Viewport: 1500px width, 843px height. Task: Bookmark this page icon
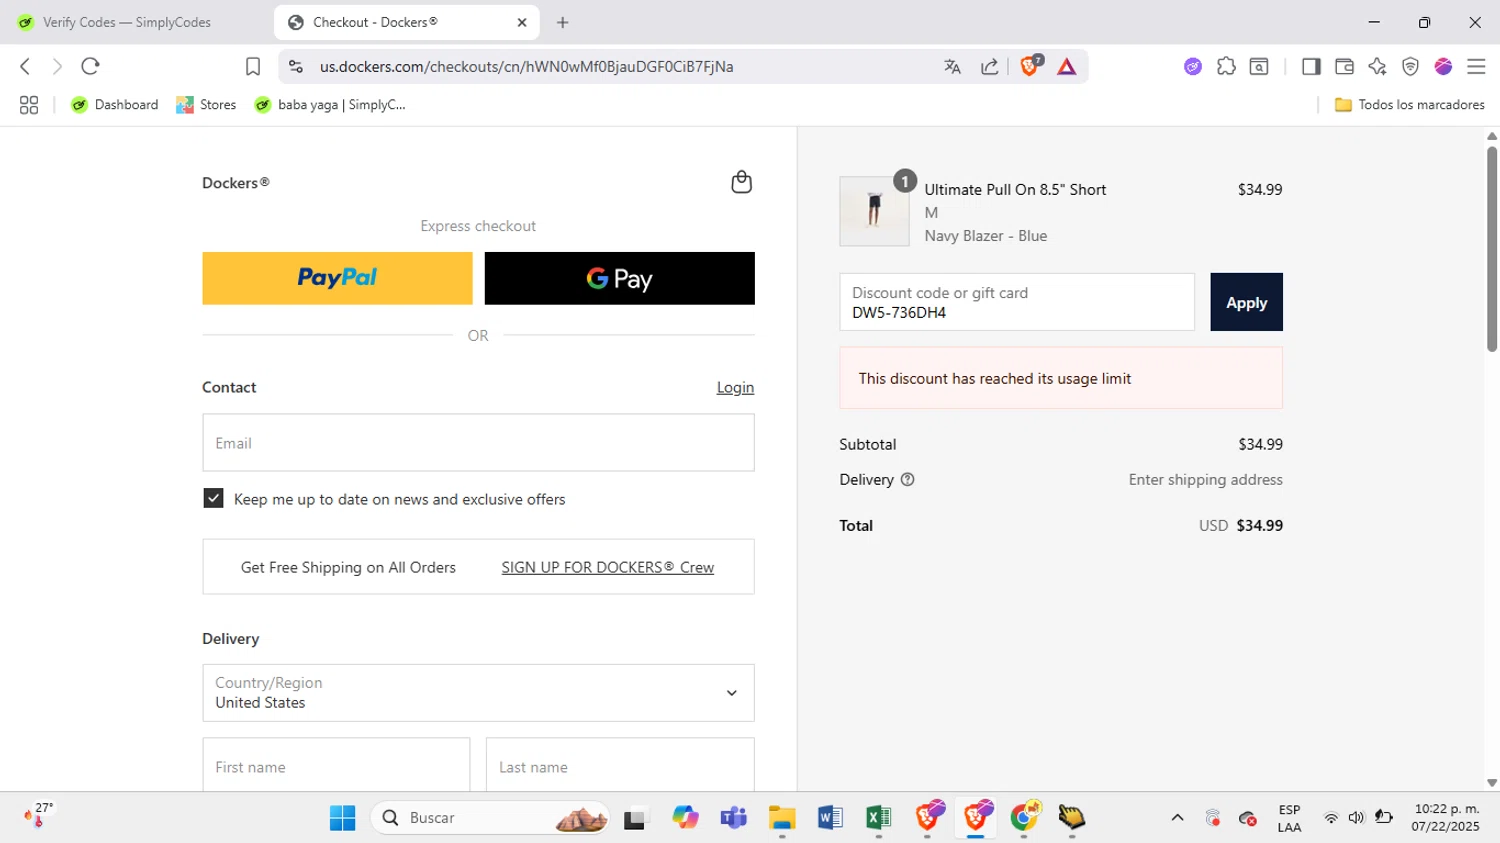pyautogui.click(x=253, y=66)
